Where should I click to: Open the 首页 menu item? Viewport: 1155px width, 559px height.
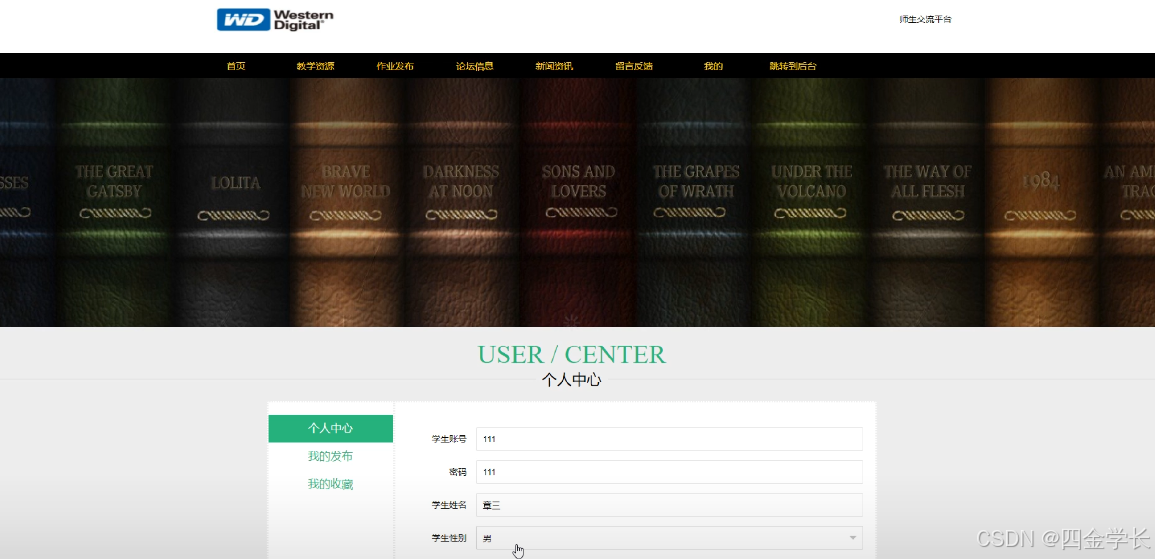236,66
